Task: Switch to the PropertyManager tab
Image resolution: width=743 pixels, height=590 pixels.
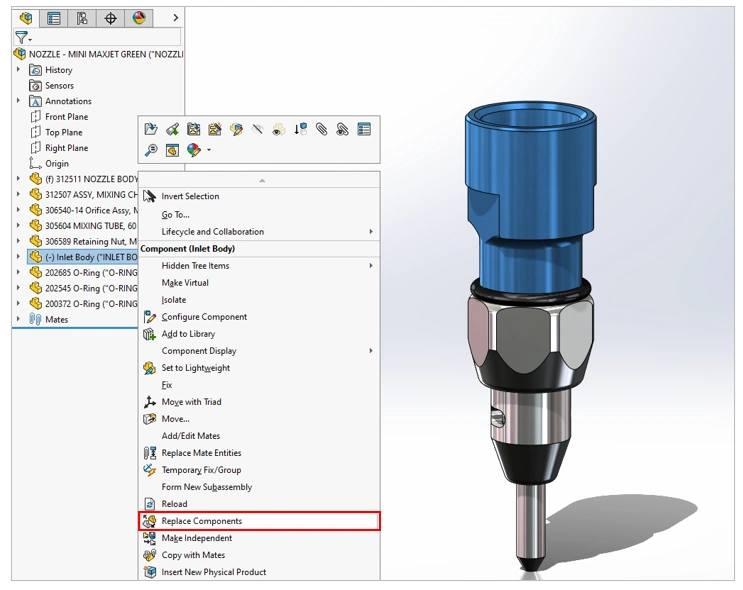Action: point(54,18)
